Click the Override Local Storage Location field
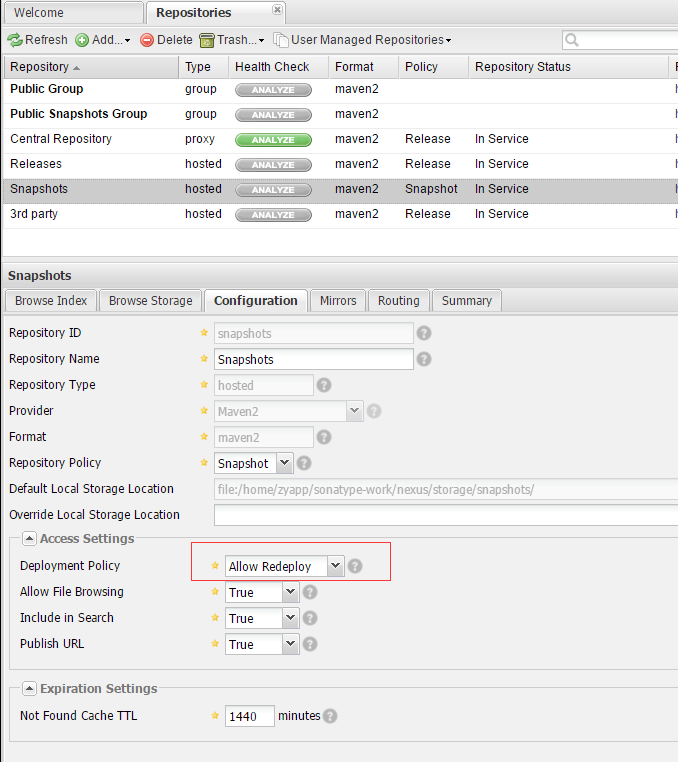 click(446, 515)
